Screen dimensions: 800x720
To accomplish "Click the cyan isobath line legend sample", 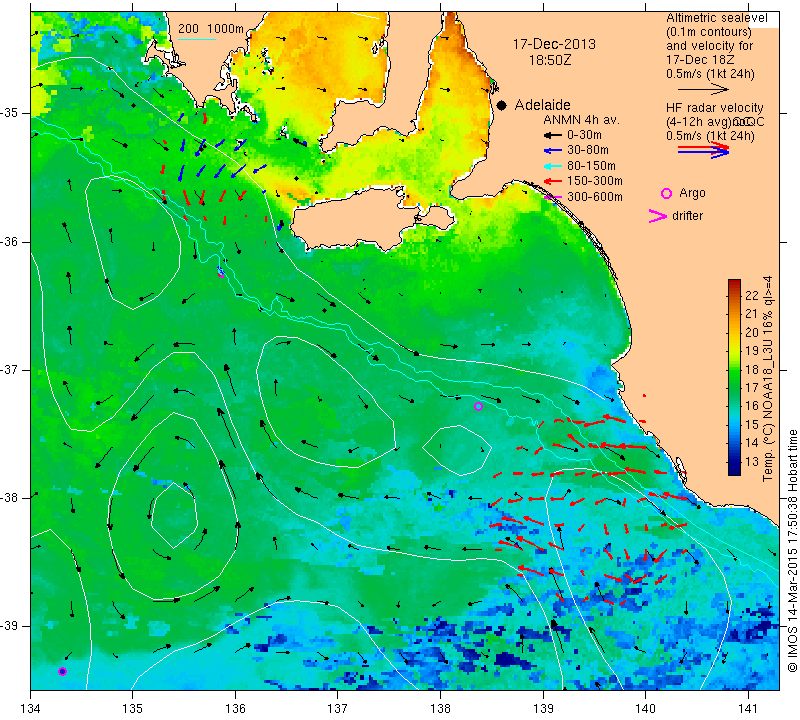I will pyautogui.click(x=197, y=39).
